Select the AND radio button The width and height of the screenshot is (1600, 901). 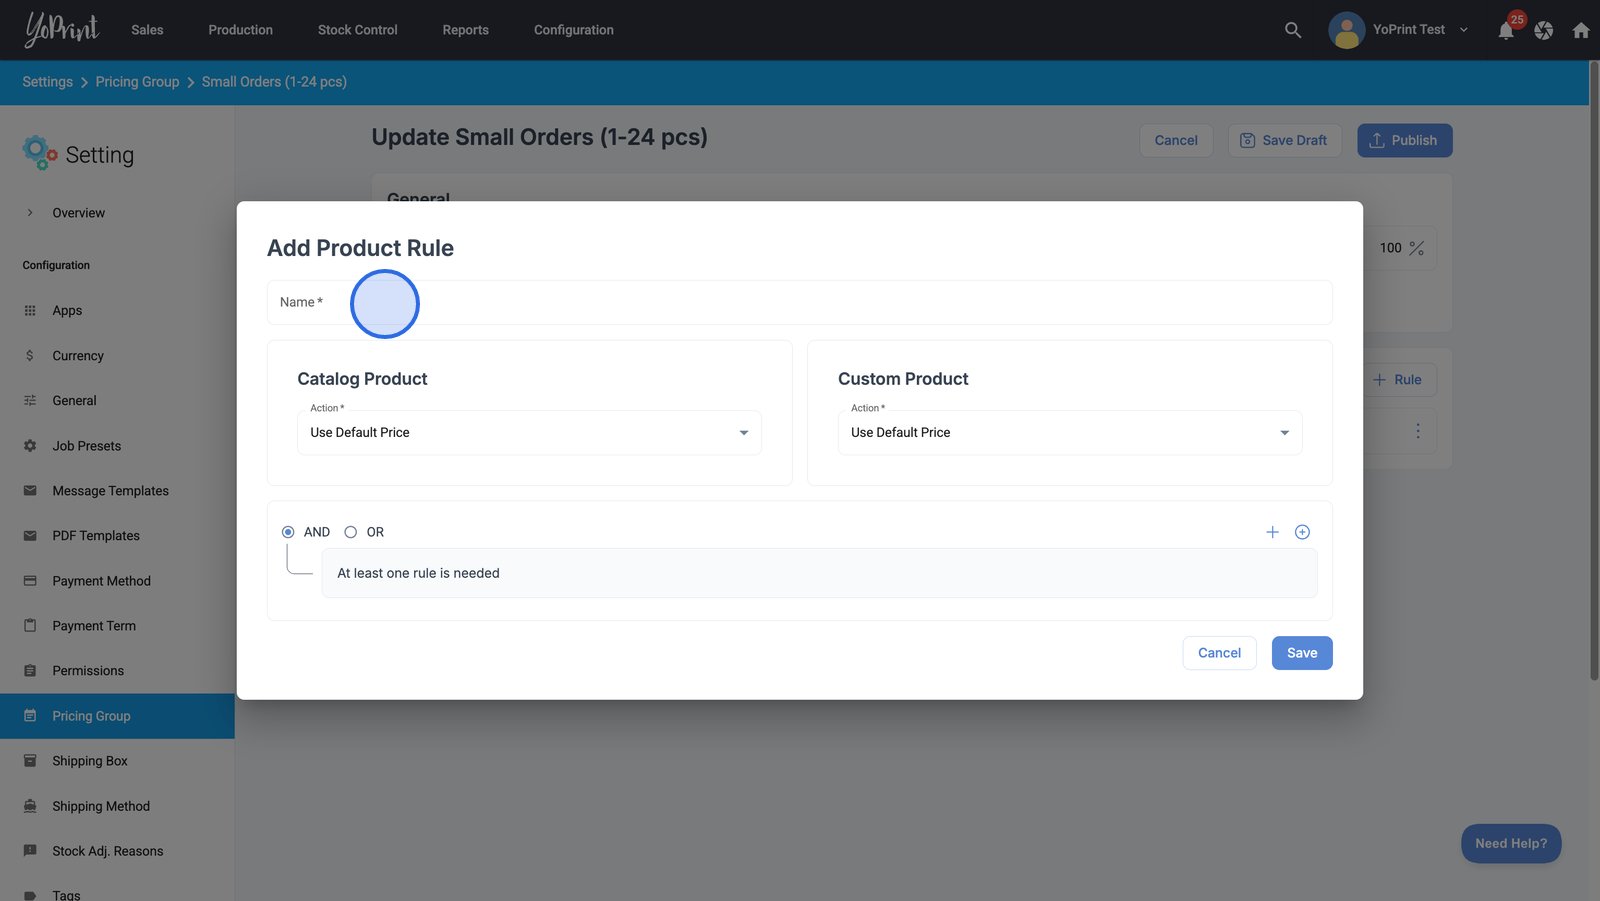[288, 532]
